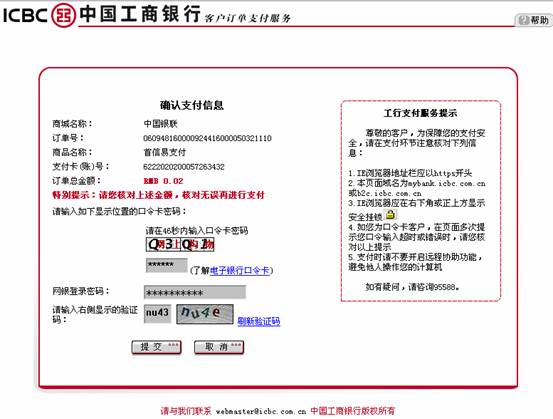Viewport: 553px width, 419px height.
Task: Focus the 网银登录密码 password field
Action: click(195, 292)
